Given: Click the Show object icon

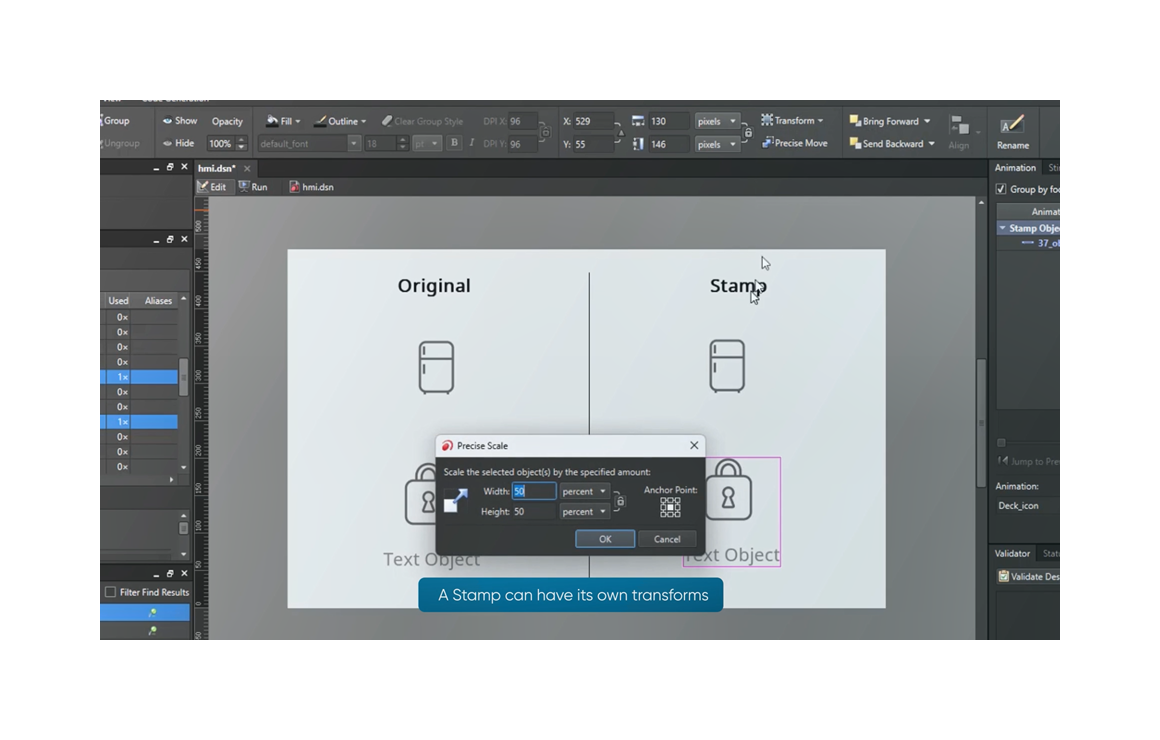Looking at the screenshot, I should (168, 121).
